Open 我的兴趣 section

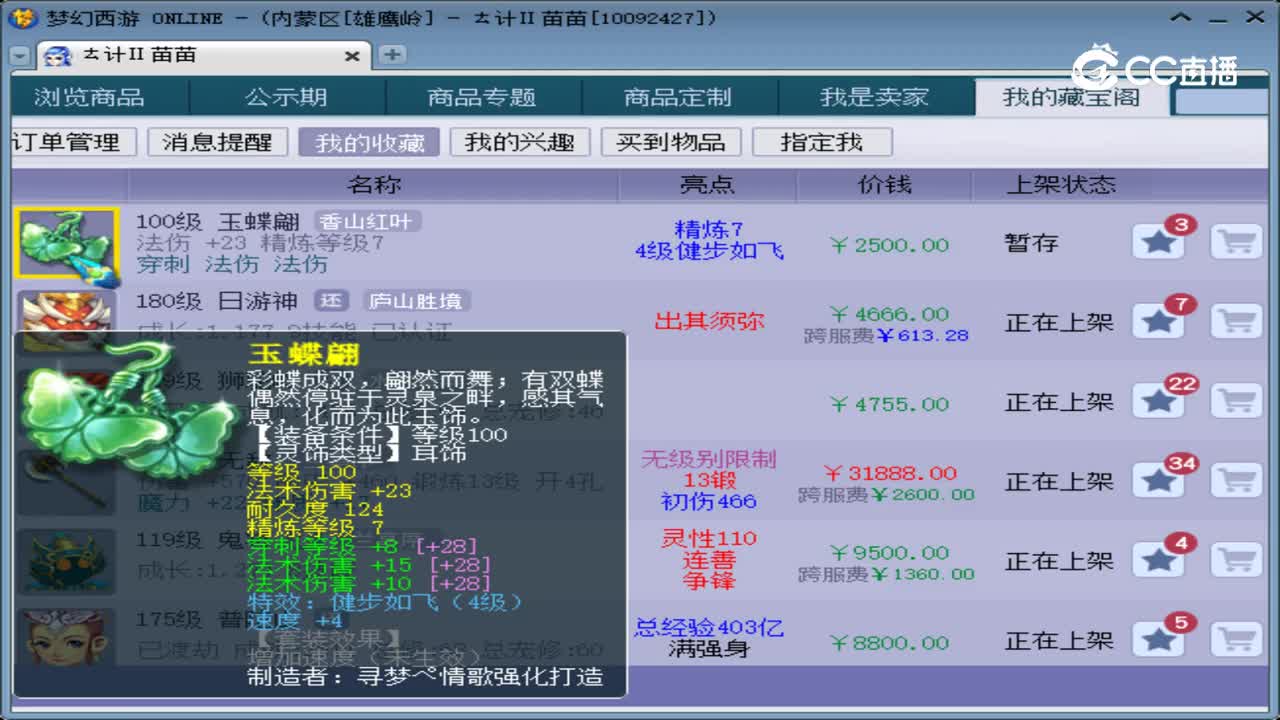tap(520, 142)
